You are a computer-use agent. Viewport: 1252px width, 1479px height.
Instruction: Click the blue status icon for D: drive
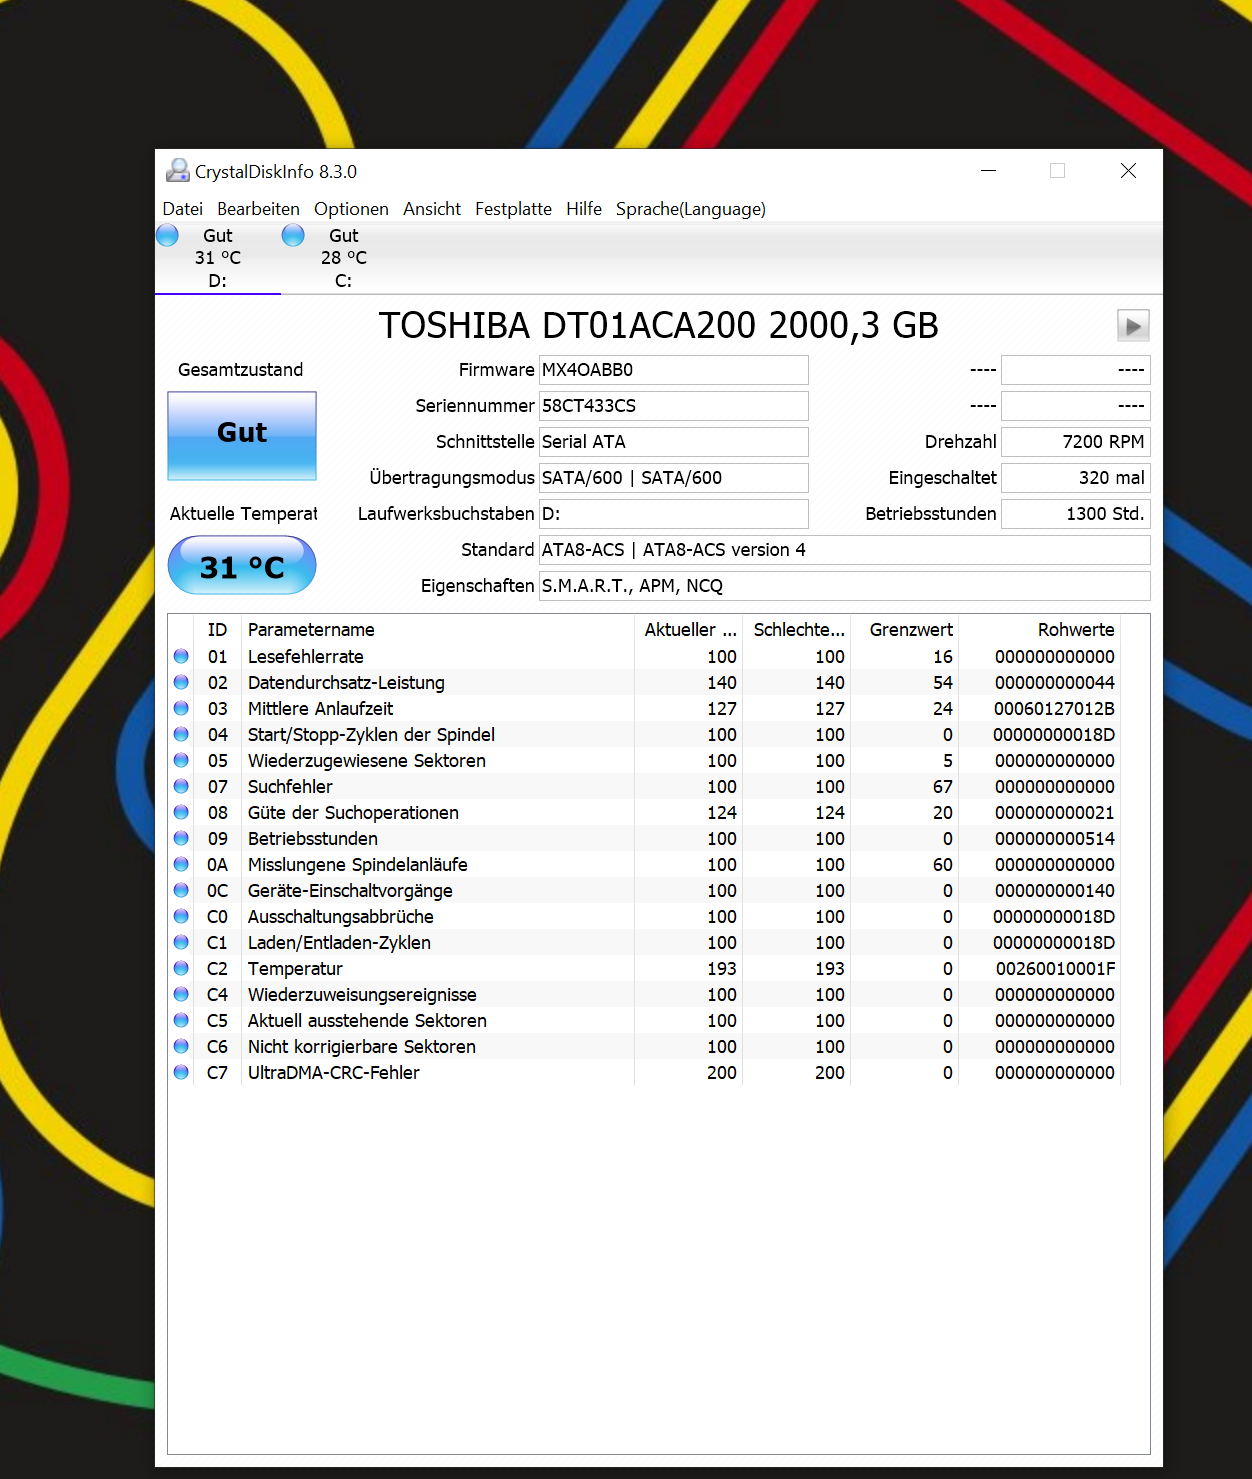click(x=167, y=235)
